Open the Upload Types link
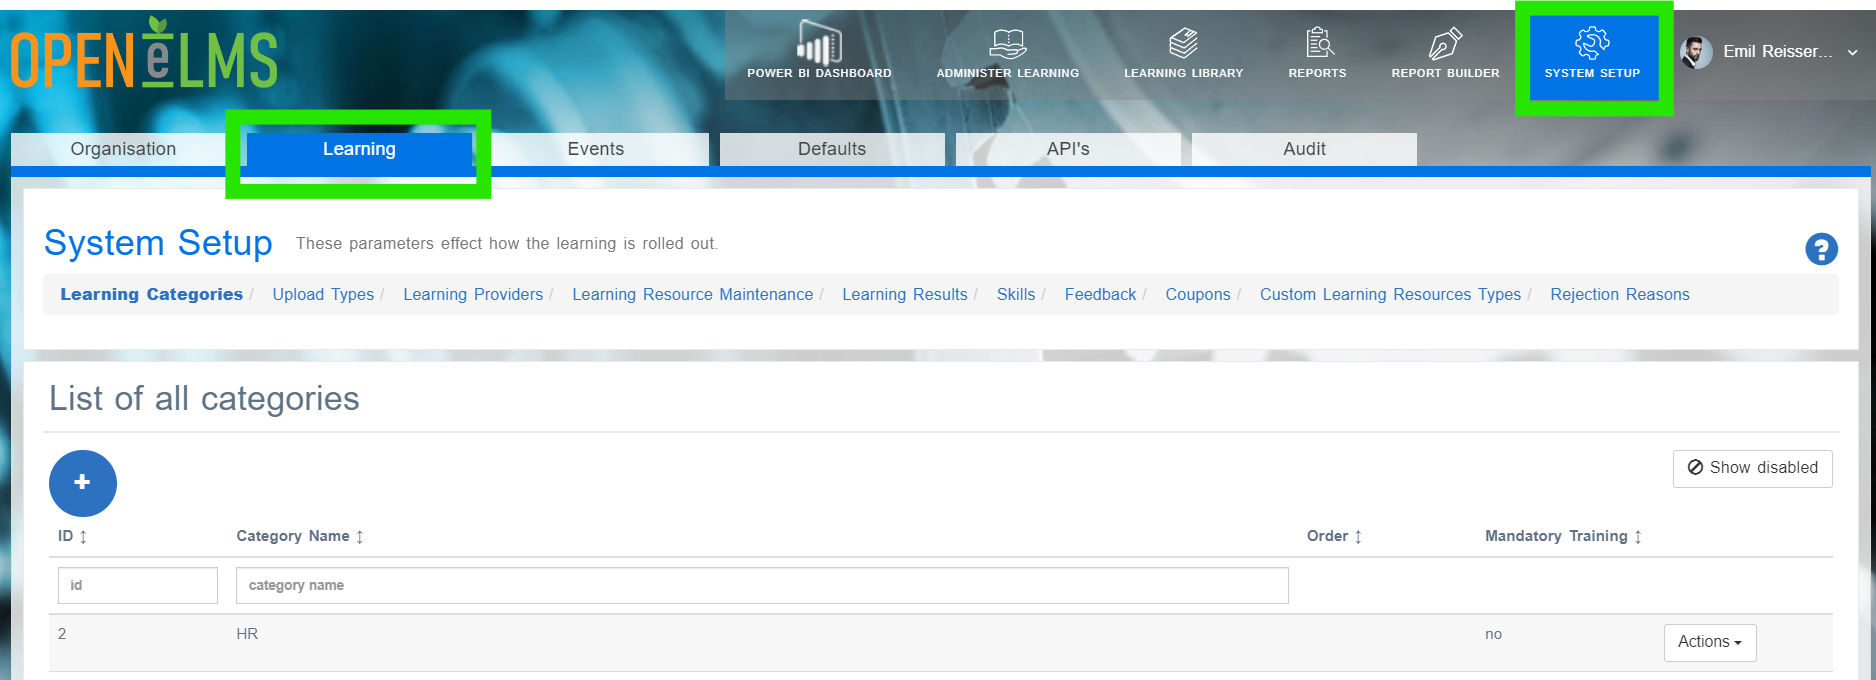 323,294
